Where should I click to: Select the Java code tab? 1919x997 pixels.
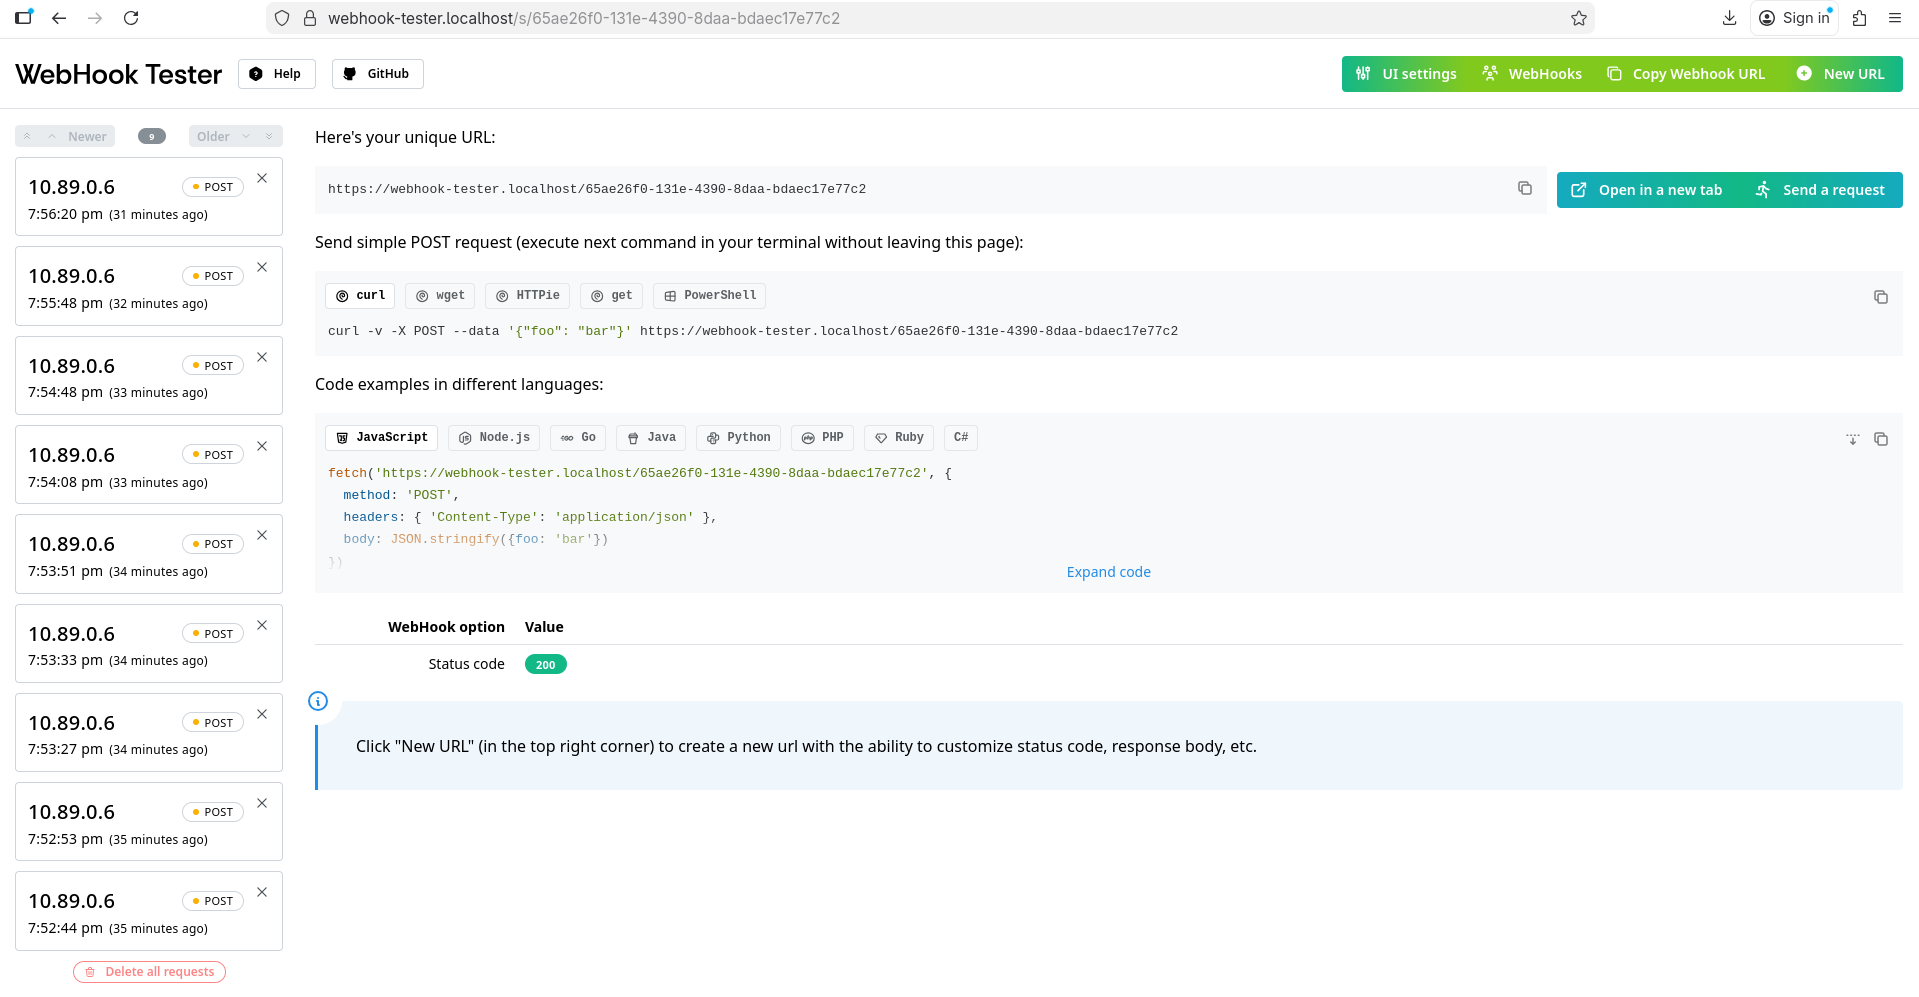pyautogui.click(x=651, y=438)
